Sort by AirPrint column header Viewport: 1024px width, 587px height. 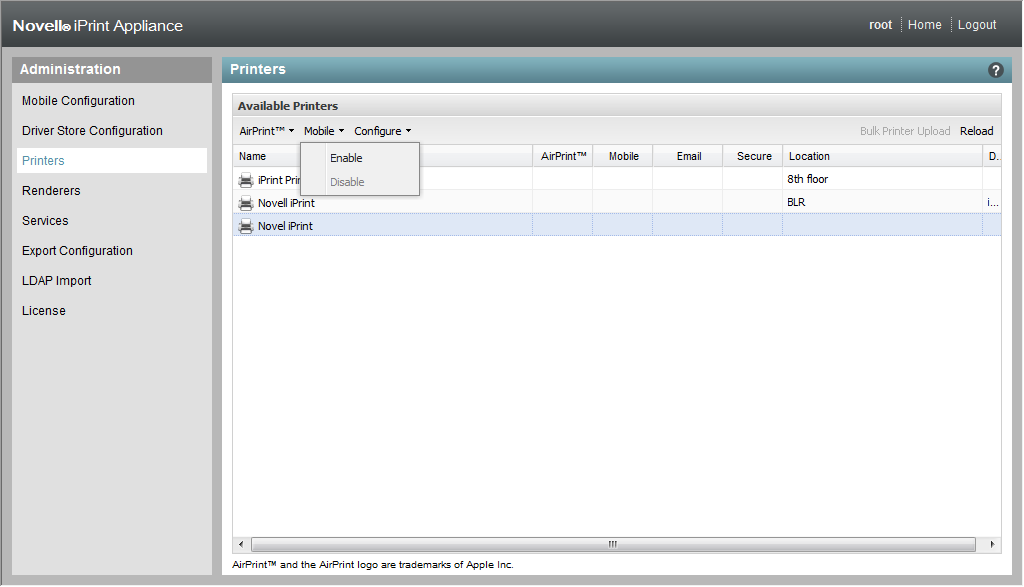(563, 156)
